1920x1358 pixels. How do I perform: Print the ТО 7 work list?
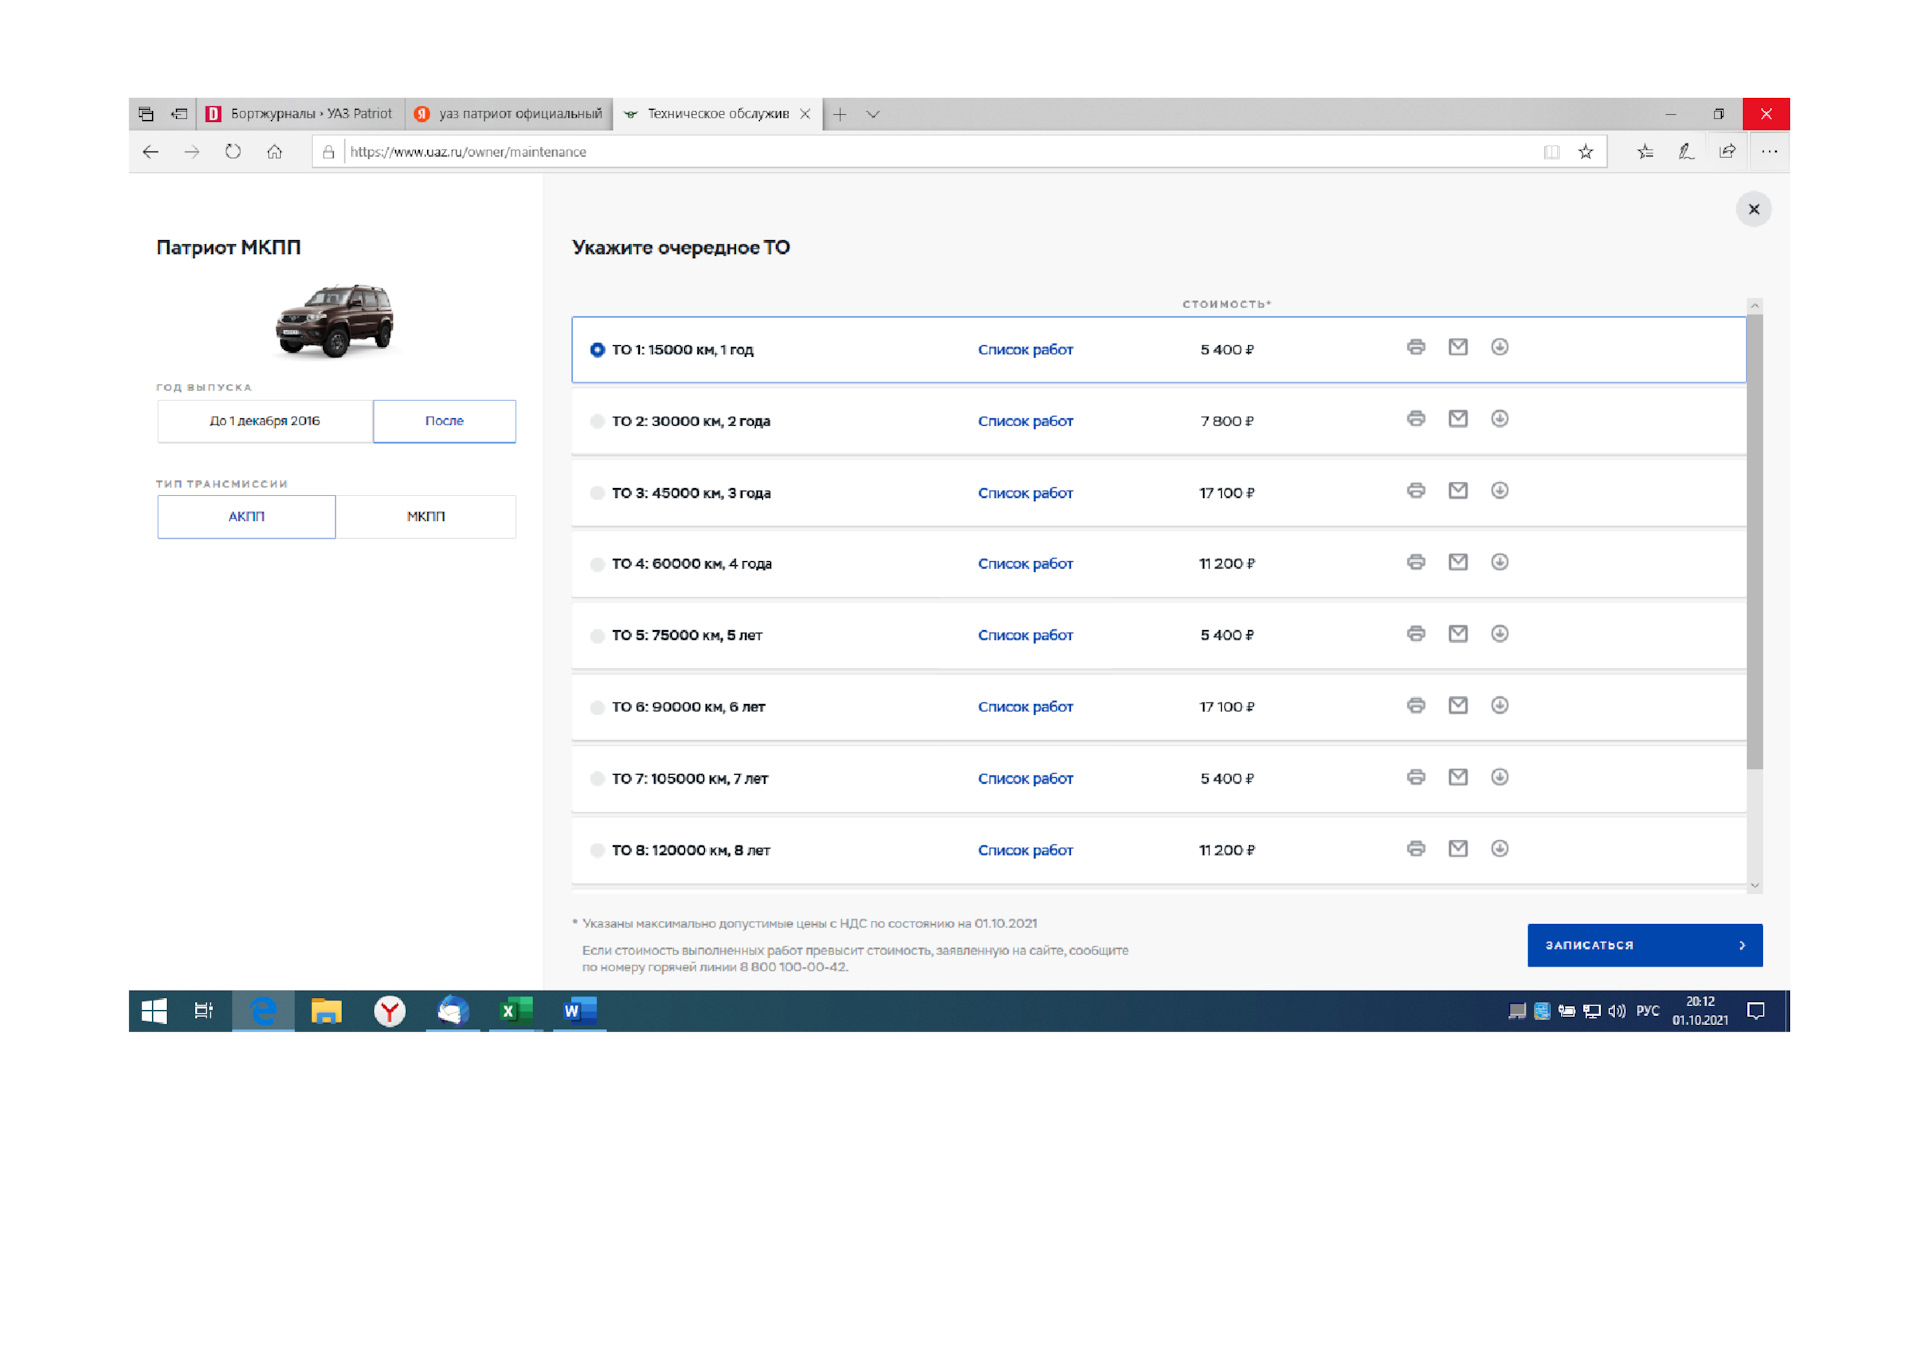(x=1416, y=777)
